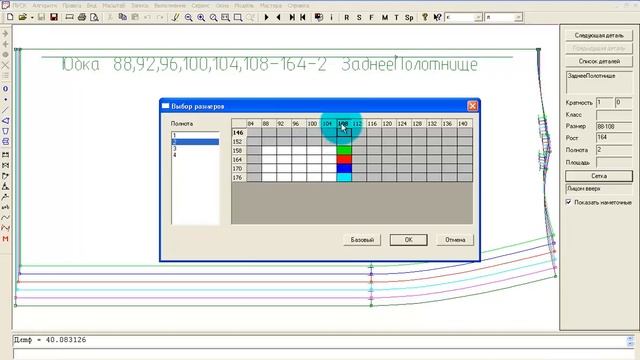Image resolution: width=640 pixels, height=360 pixels.
Task: Select Полнота value 1 in list
Action: click(x=195, y=135)
